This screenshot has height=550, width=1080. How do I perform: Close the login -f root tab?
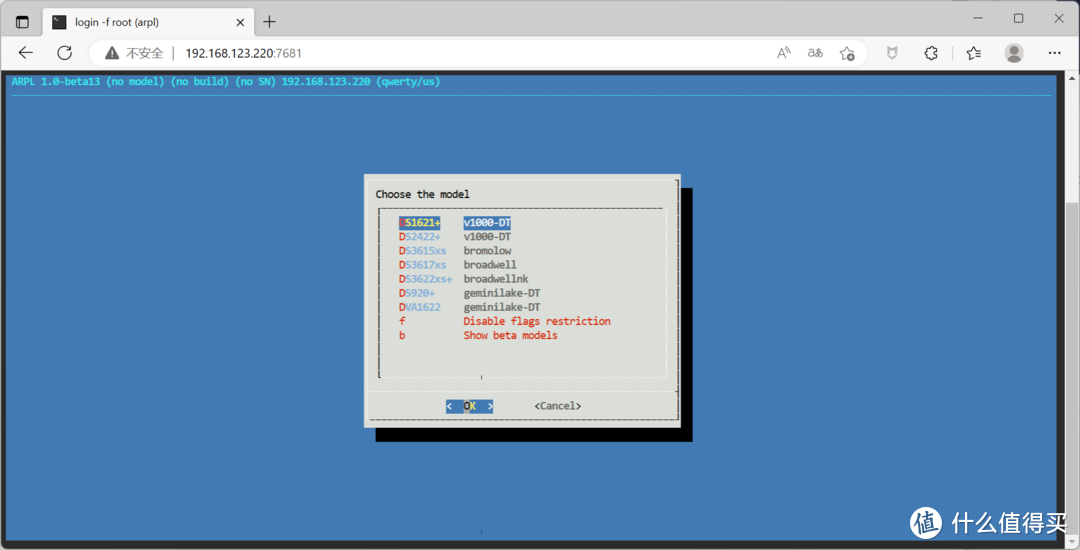(240, 22)
